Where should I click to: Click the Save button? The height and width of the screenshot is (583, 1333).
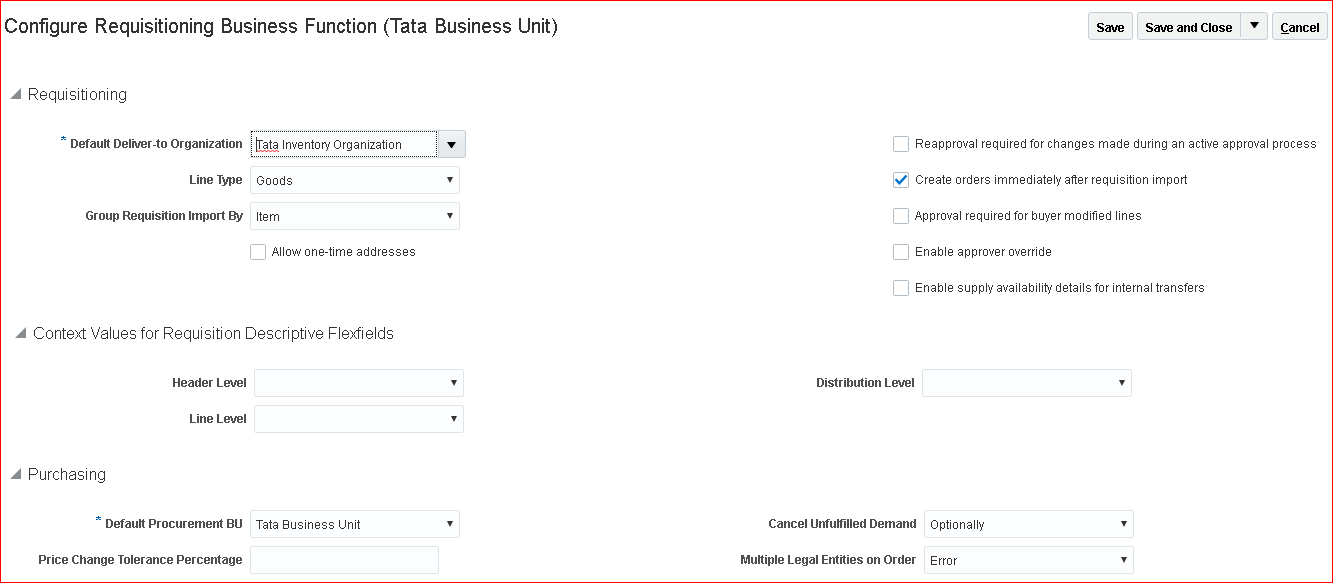tap(1110, 27)
